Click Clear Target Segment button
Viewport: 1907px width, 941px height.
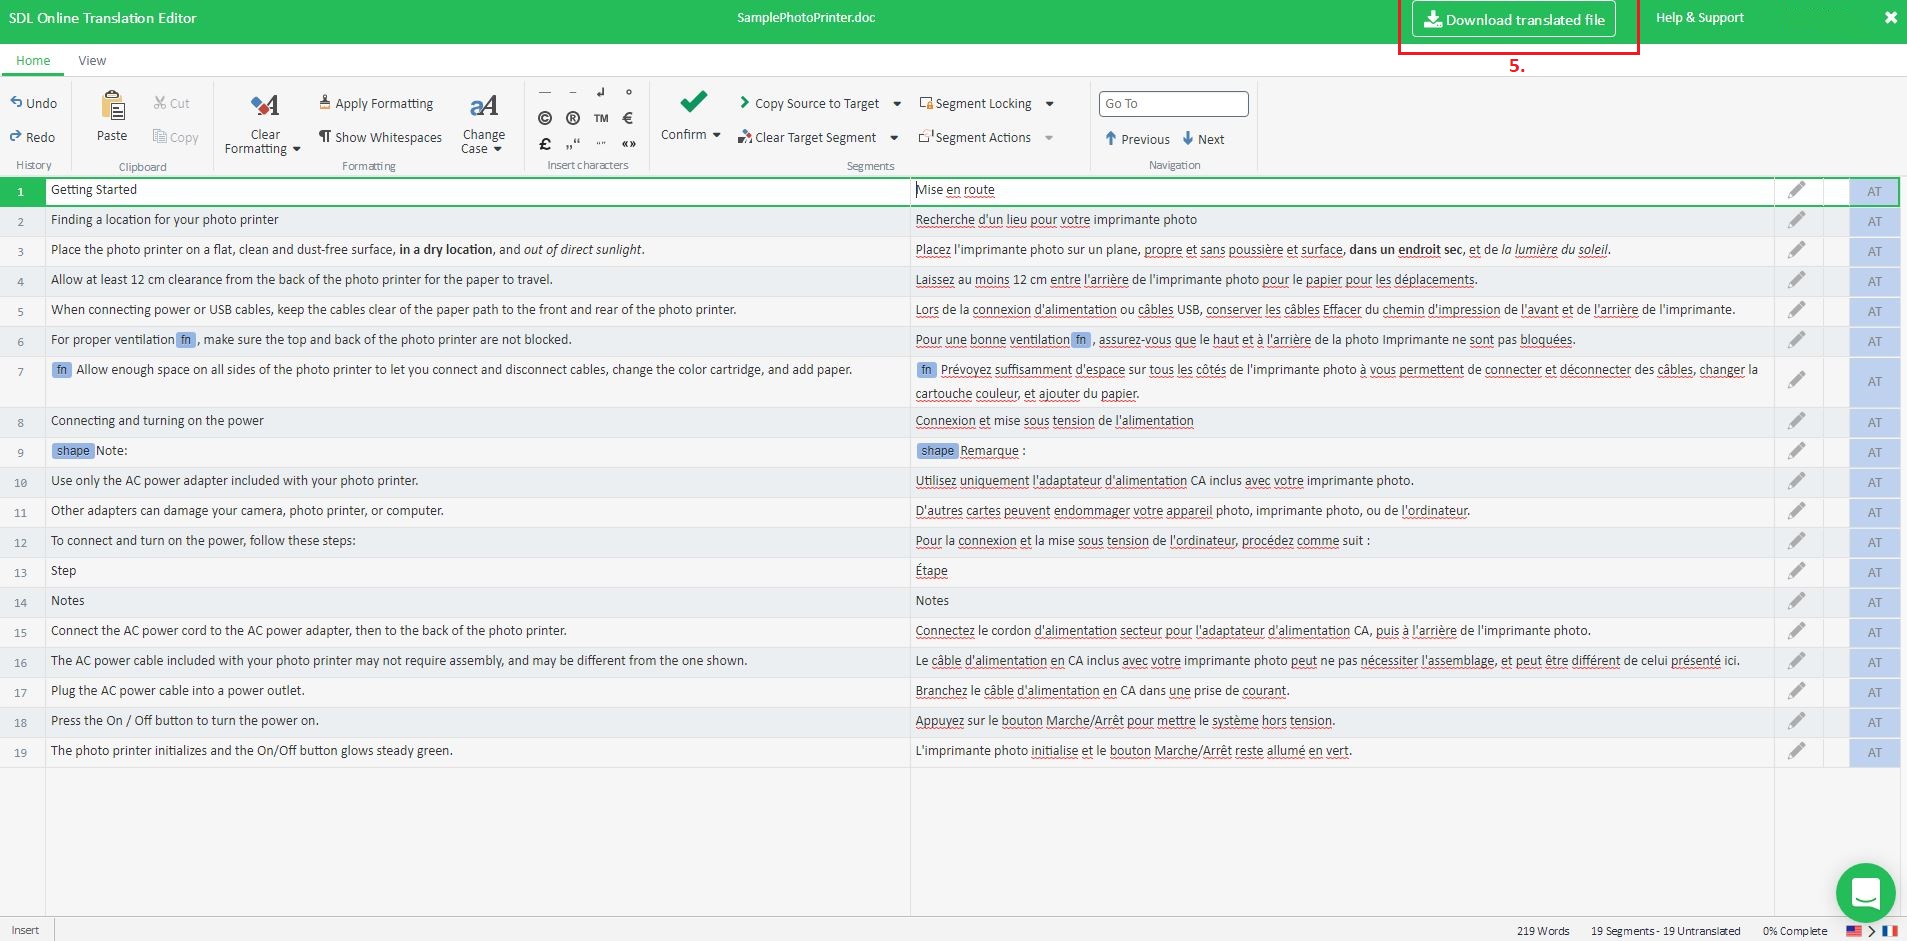[807, 137]
